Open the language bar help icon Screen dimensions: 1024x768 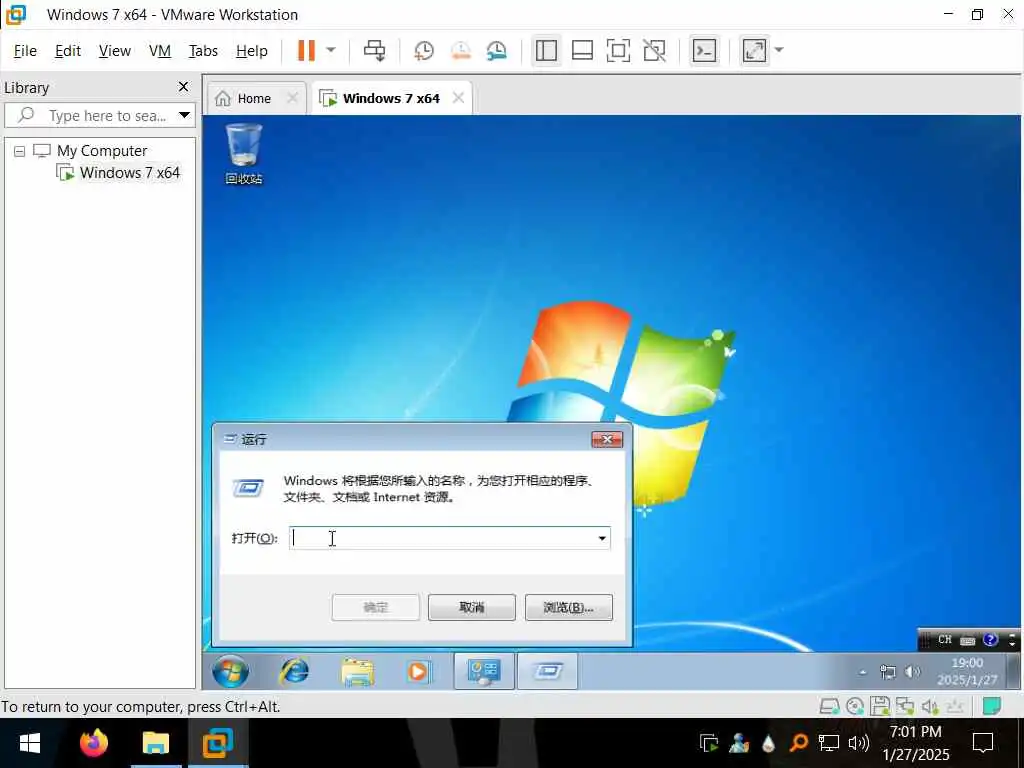[x=990, y=640]
